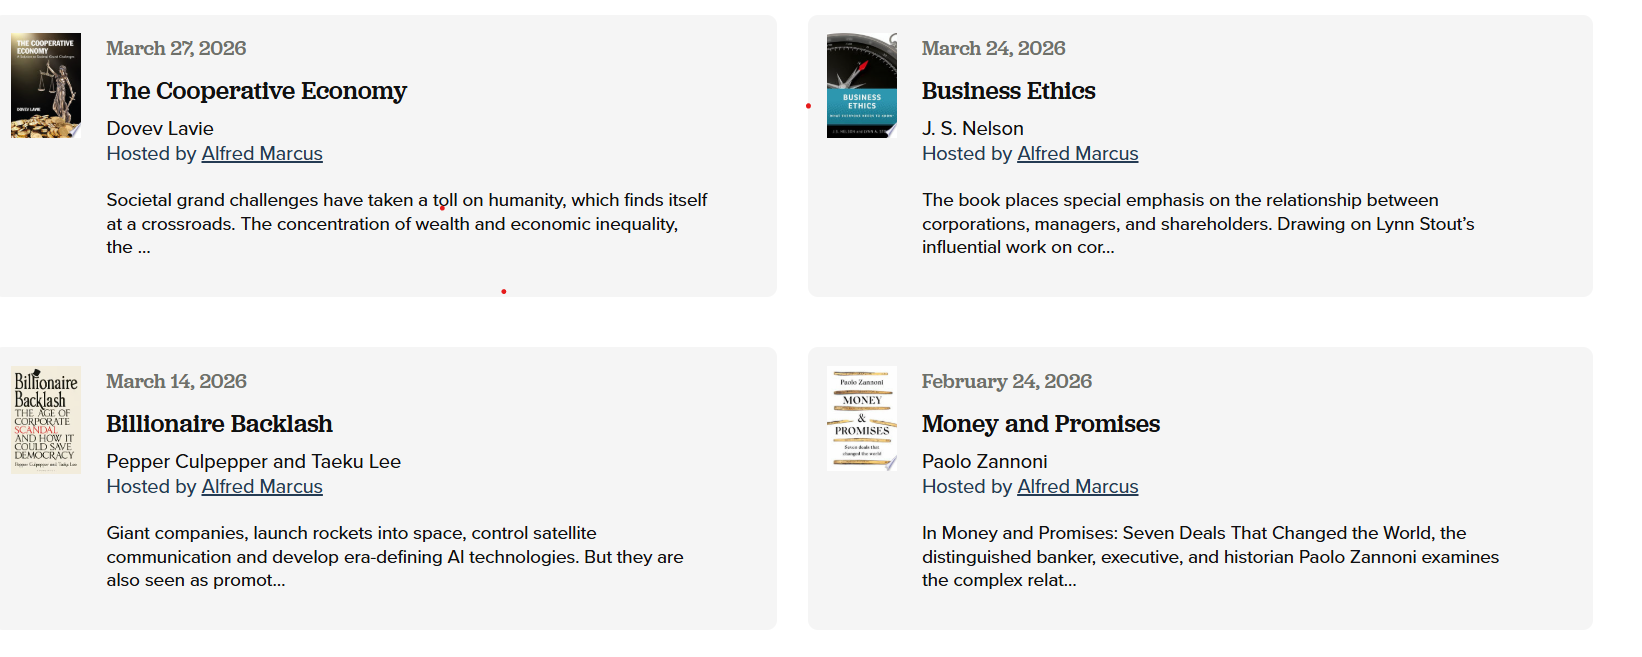Select the February 24, 2026 date label
This screenshot has height=657, width=1642.
tap(1006, 381)
